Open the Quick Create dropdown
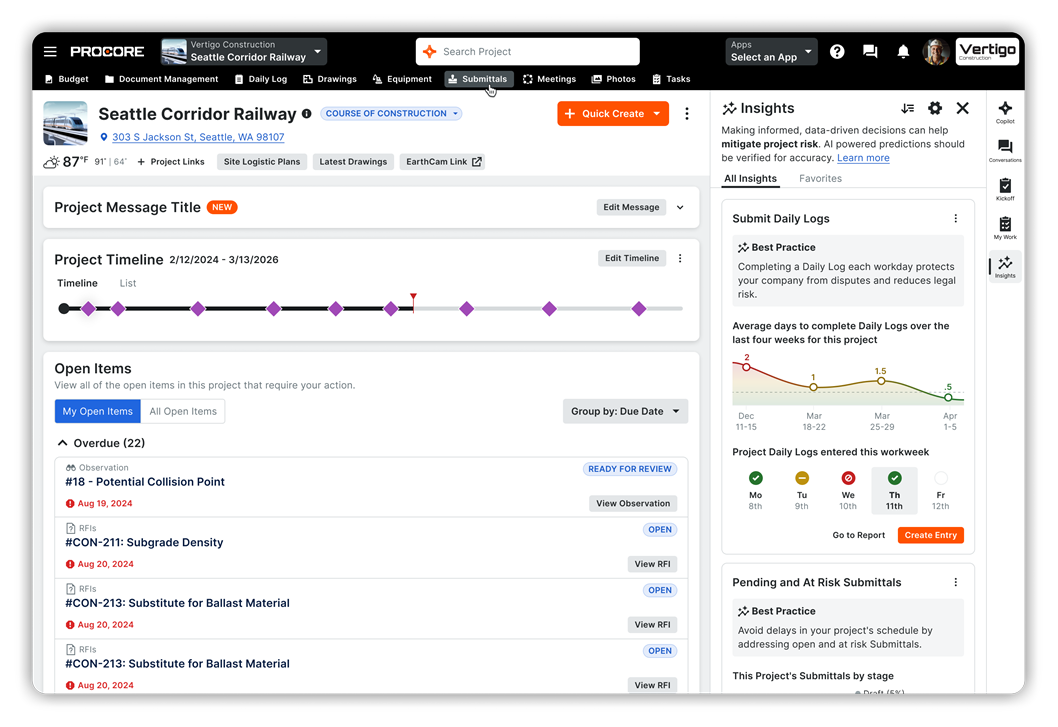This screenshot has width=1058, height=727. 613,113
